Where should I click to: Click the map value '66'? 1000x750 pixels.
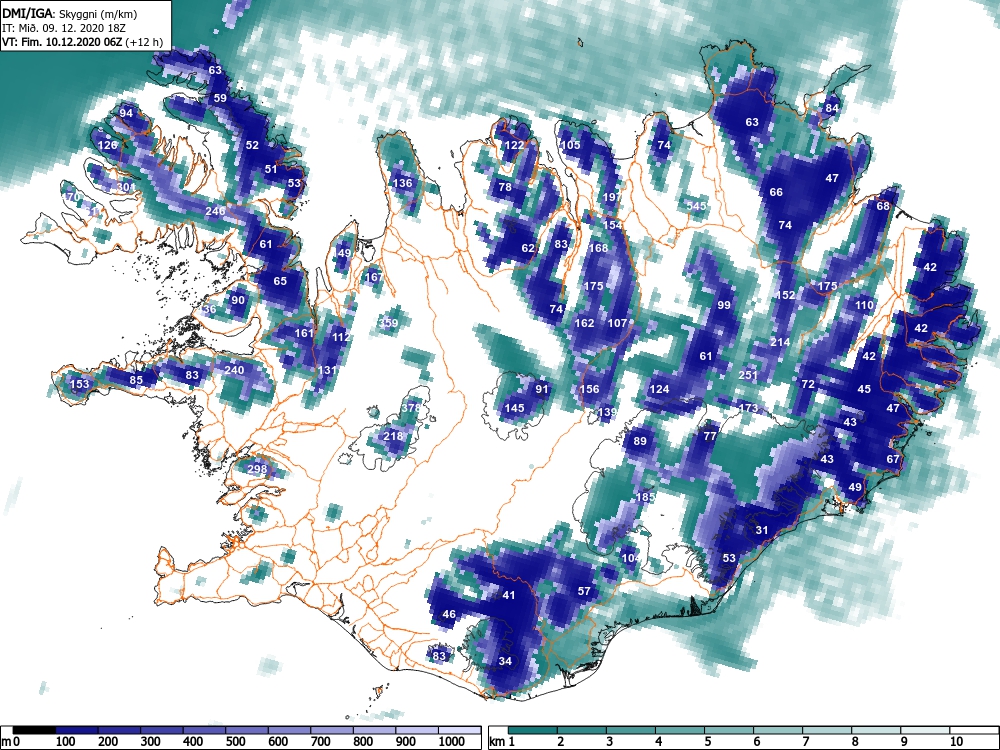point(776,192)
